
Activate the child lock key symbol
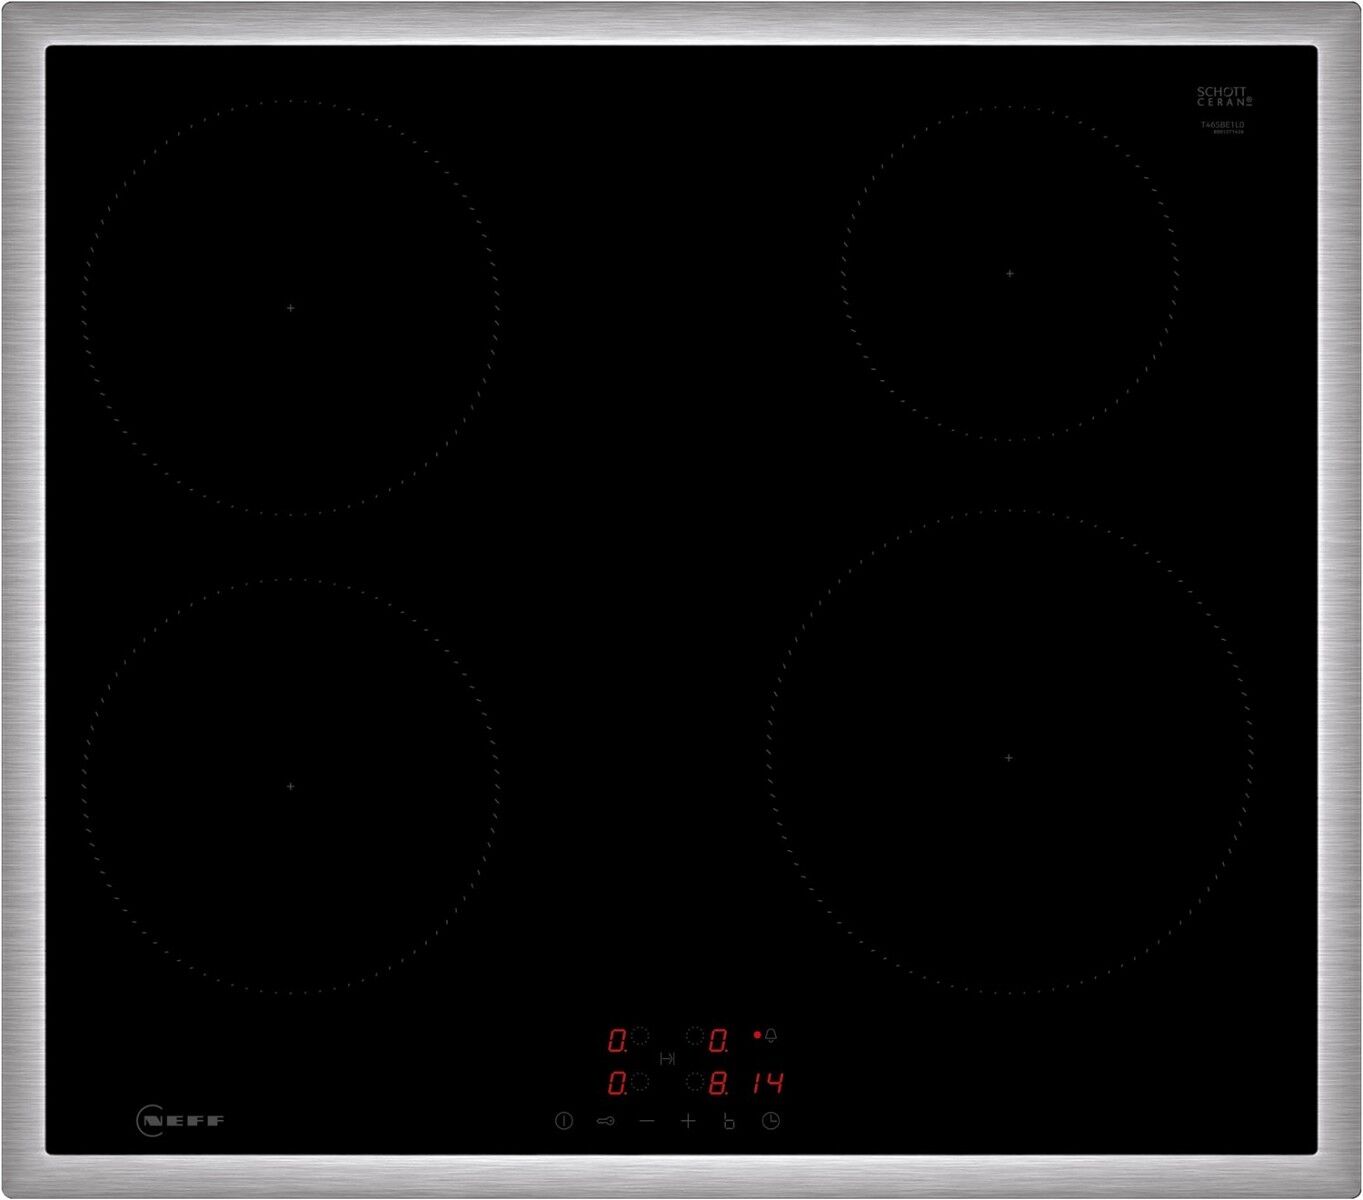pyautogui.click(x=605, y=1122)
